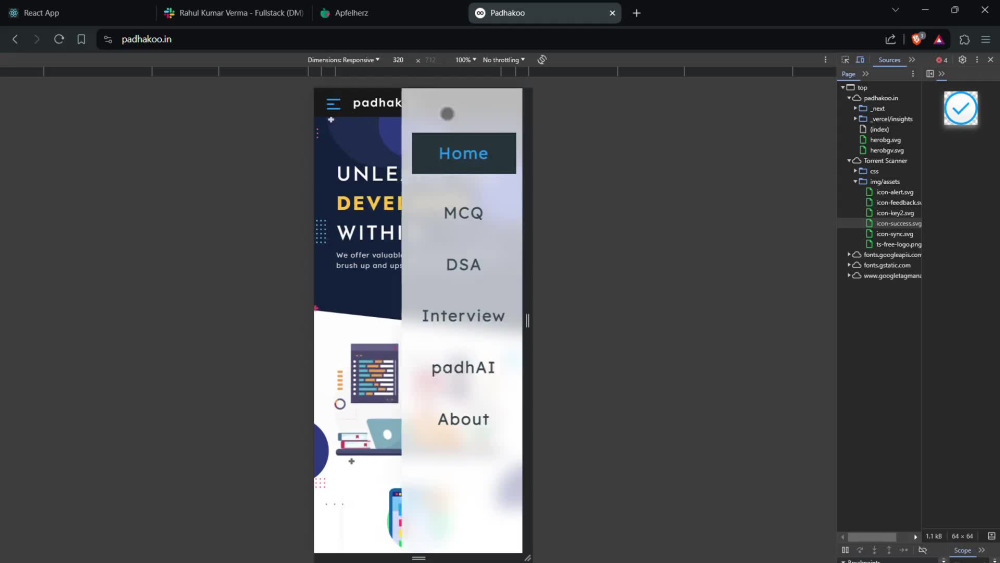Show more navigator tabs next to Page
The width and height of the screenshot is (1000, 563).
click(x=865, y=74)
